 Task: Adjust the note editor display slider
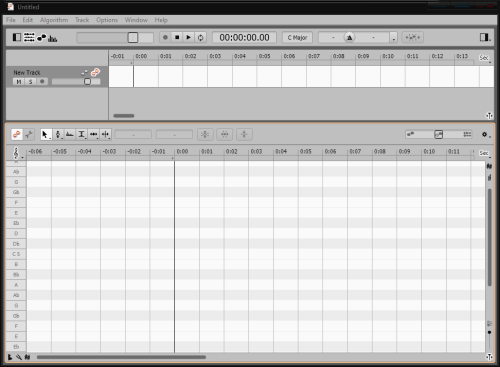click(439, 134)
